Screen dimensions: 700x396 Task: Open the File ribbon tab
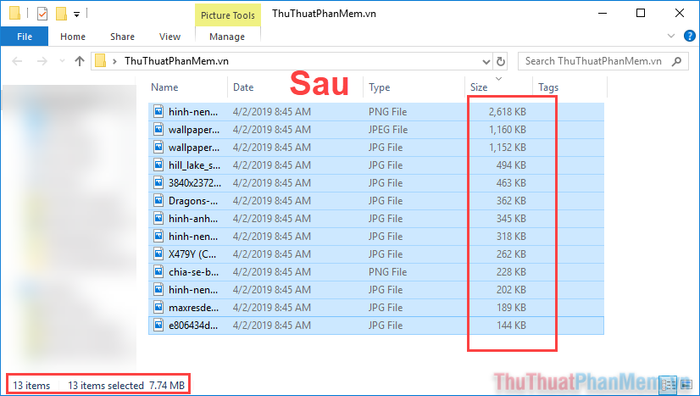point(24,37)
